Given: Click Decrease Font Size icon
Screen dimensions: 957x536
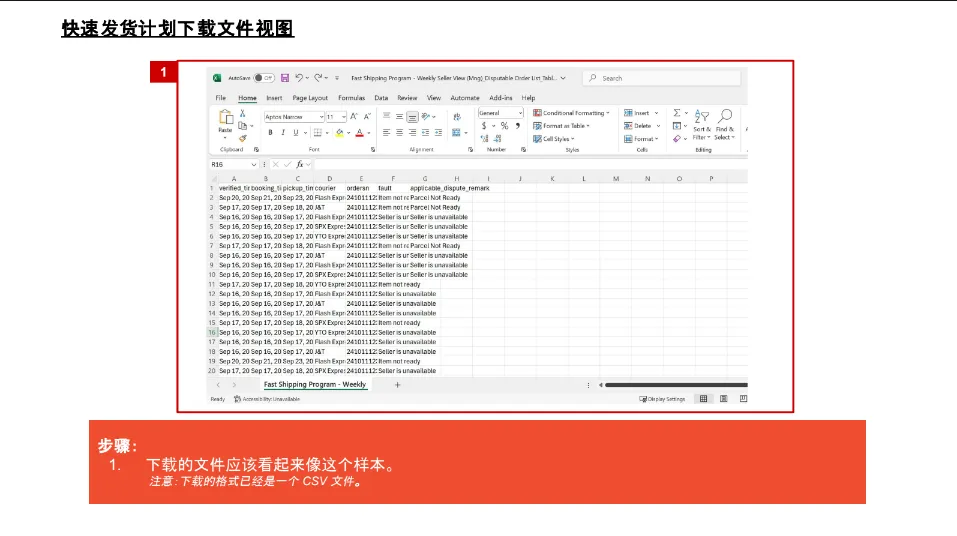Looking at the screenshot, I should click(x=367, y=116).
